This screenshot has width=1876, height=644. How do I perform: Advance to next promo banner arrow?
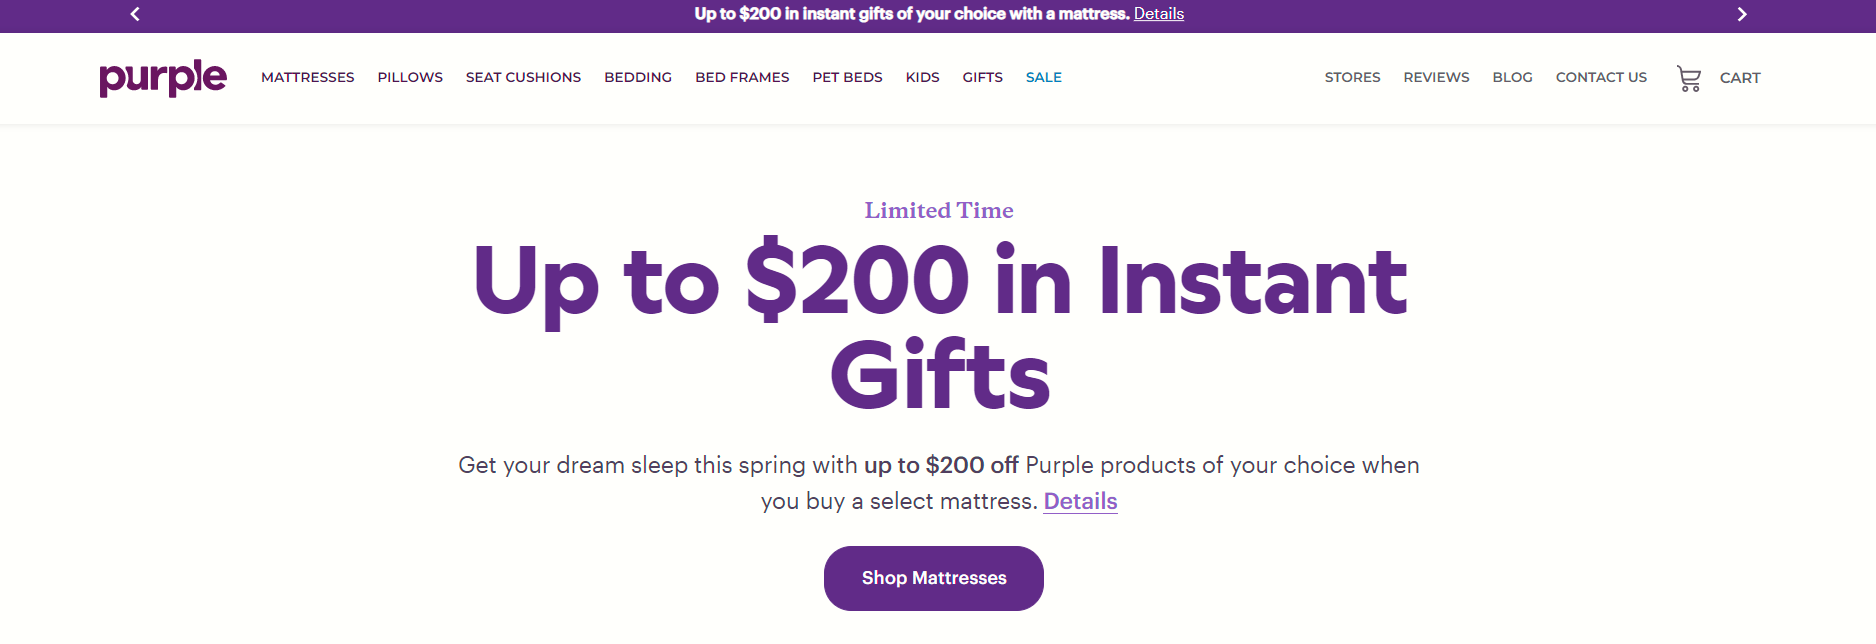(1741, 14)
